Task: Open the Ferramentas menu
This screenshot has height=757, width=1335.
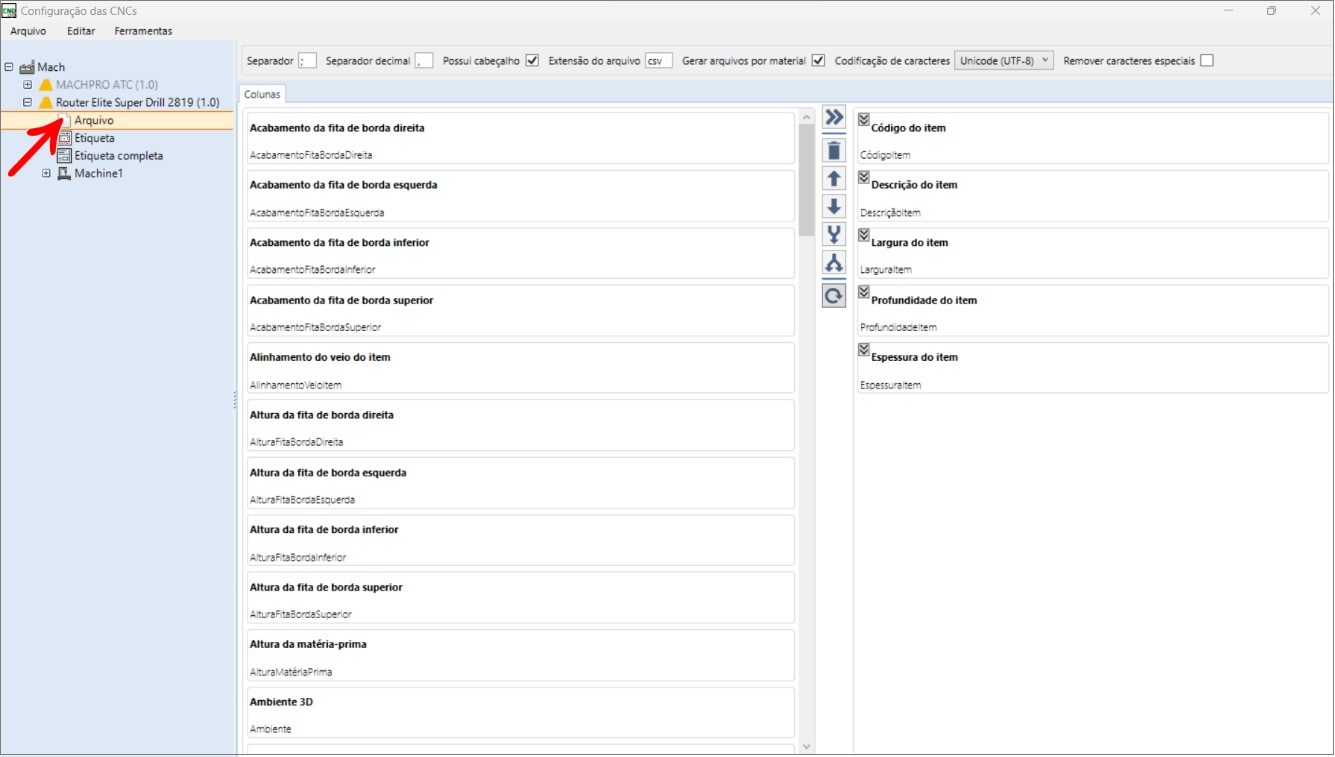Action: 143,31
